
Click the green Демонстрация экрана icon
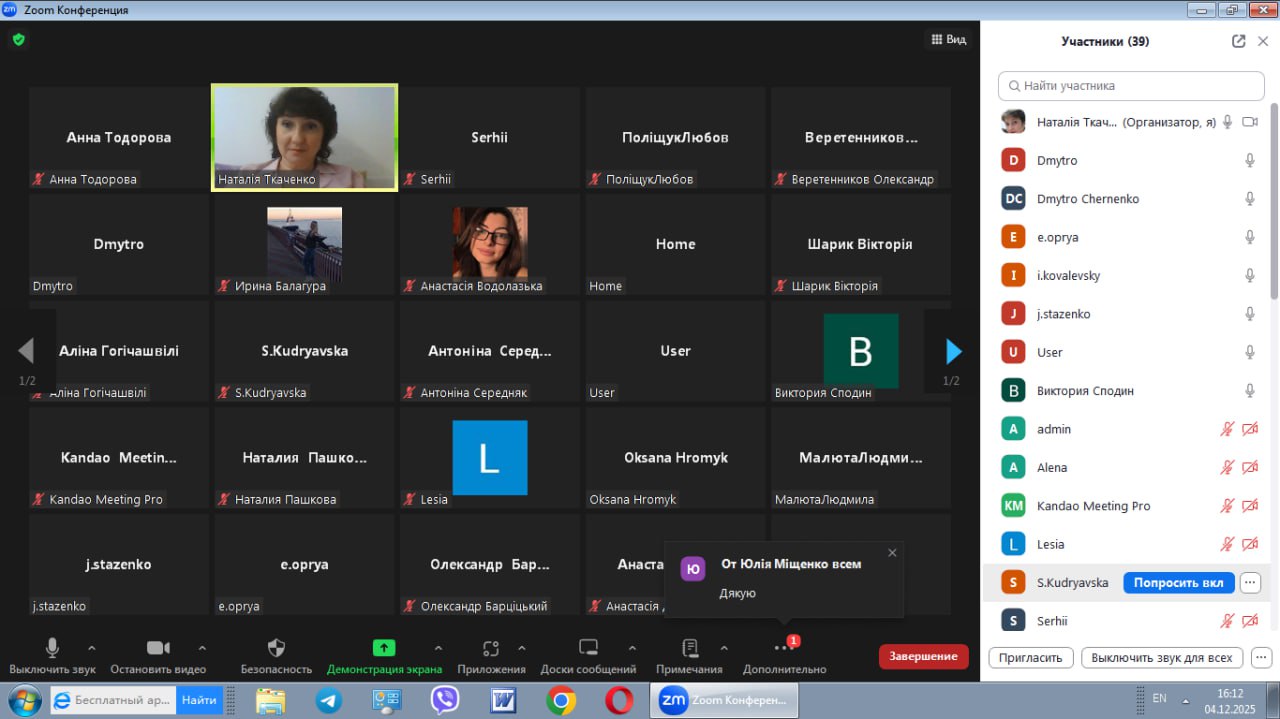384,648
